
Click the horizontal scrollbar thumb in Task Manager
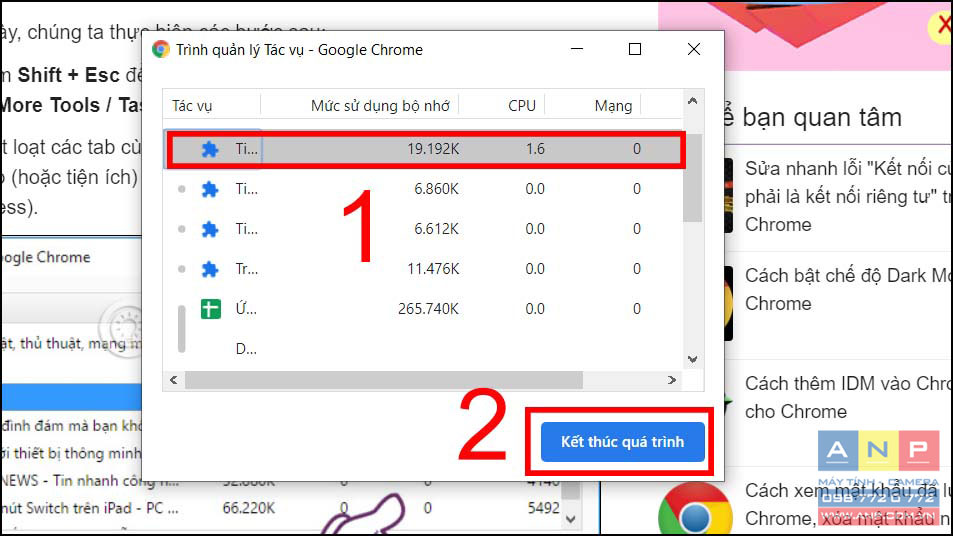[x=384, y=380]
